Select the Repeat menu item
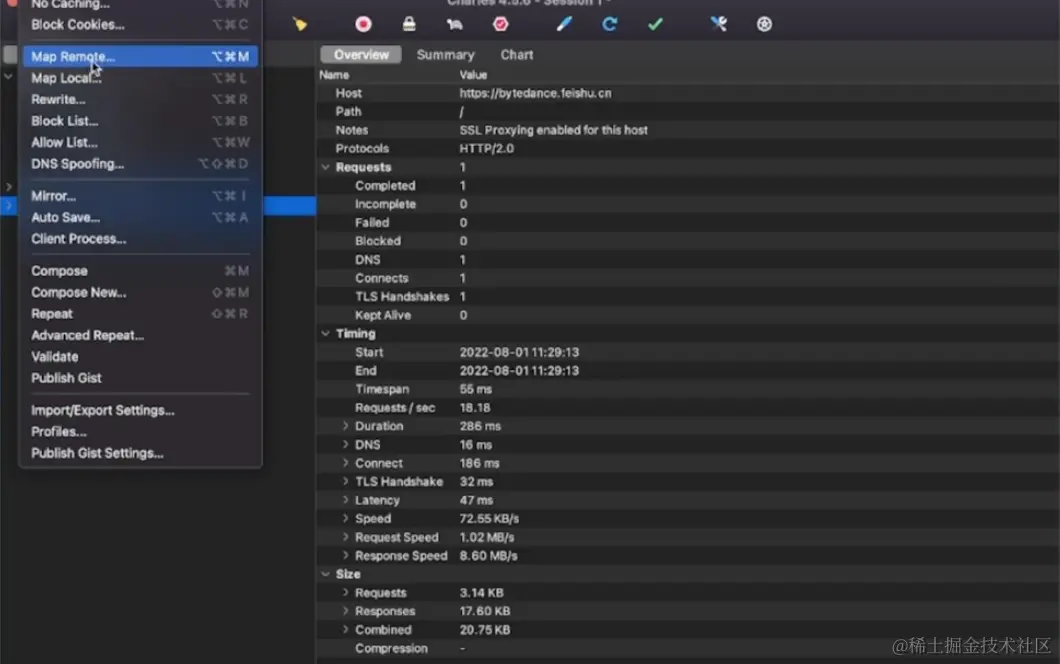This screenshot has height=664, width=1060. tap(140, 314)
